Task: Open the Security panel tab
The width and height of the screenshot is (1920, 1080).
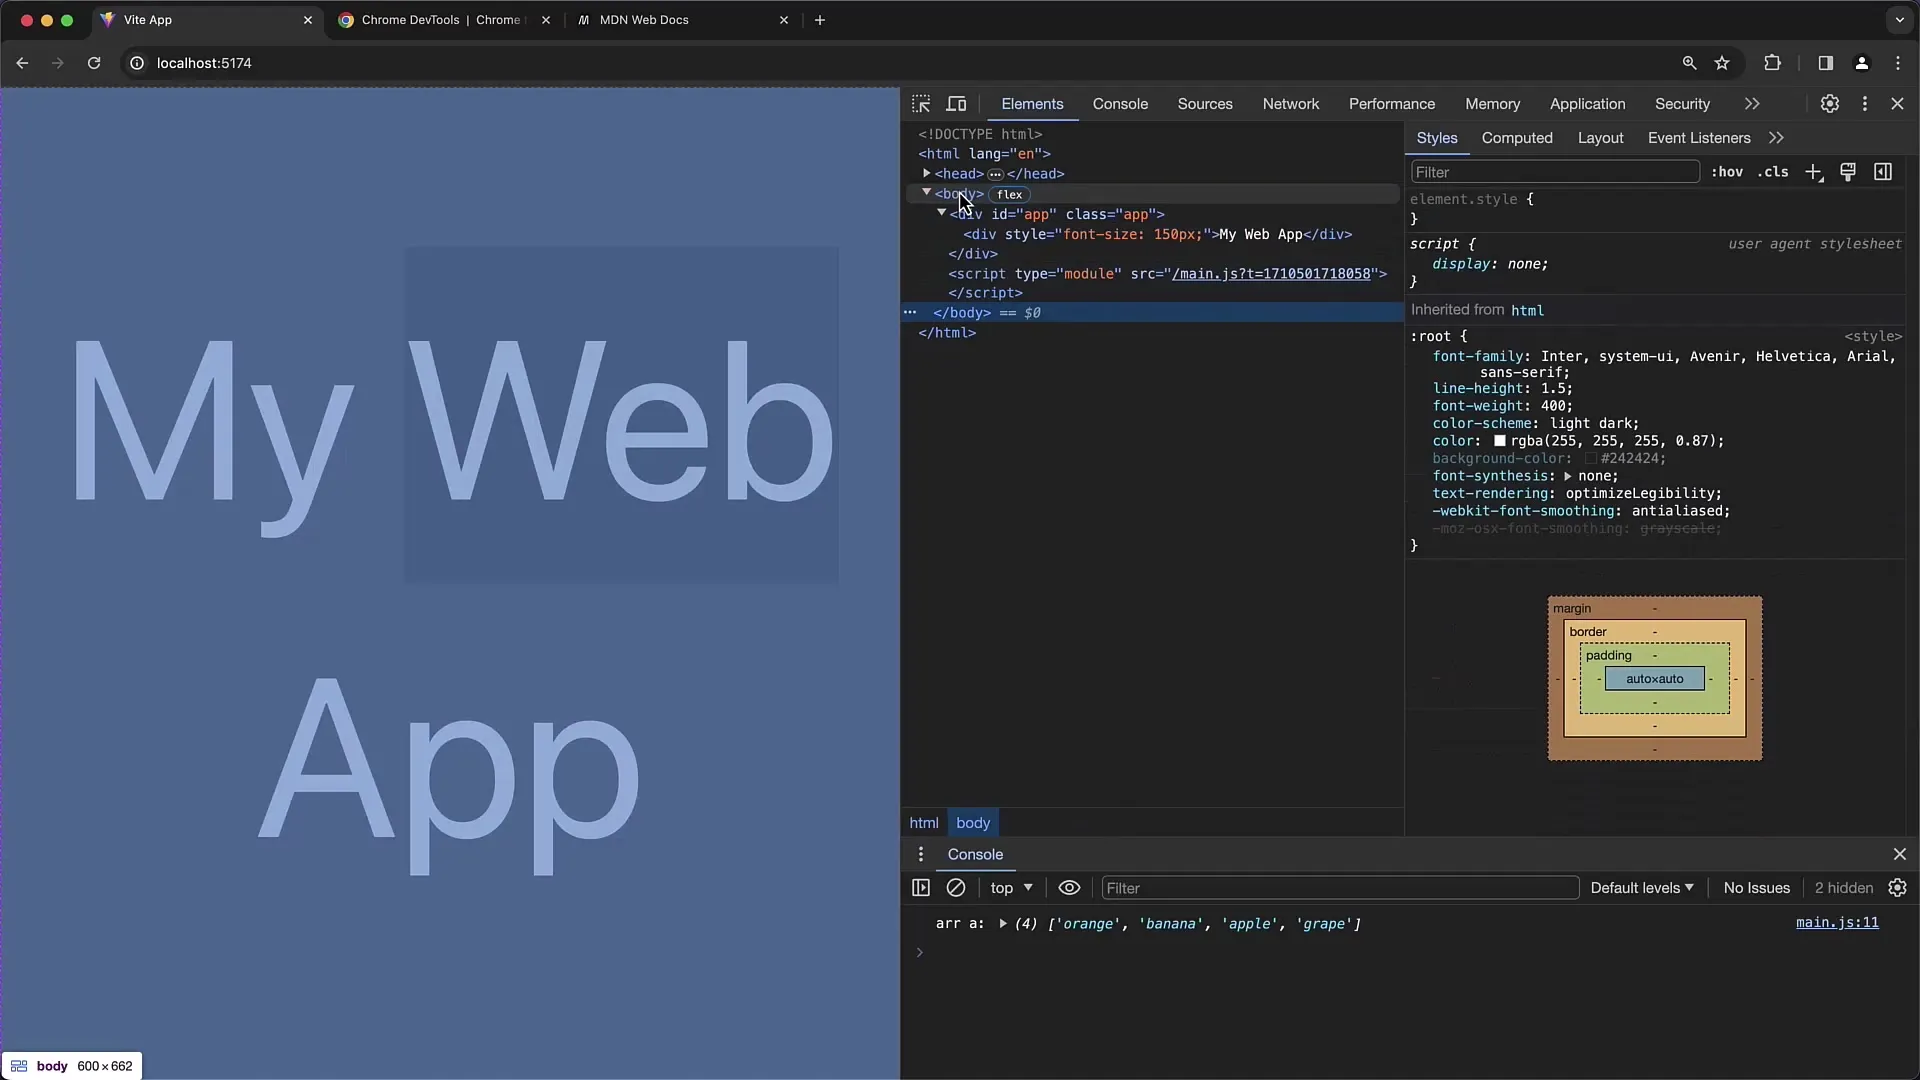Action: click(1683, 104)
